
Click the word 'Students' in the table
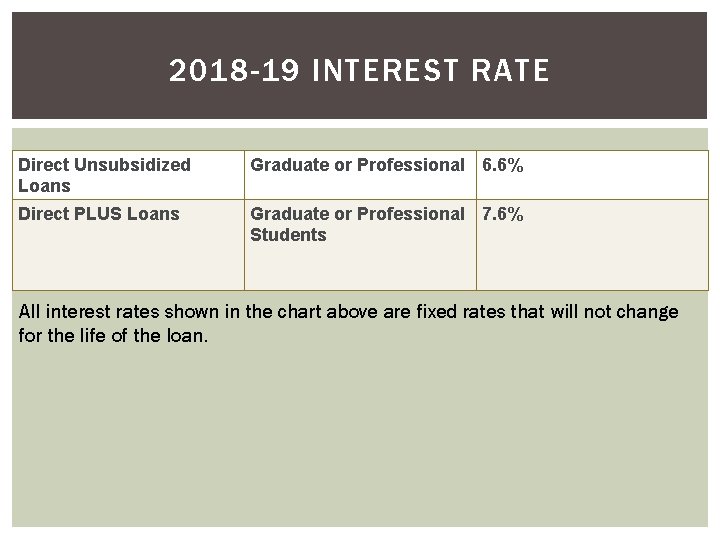coord(288,235)
